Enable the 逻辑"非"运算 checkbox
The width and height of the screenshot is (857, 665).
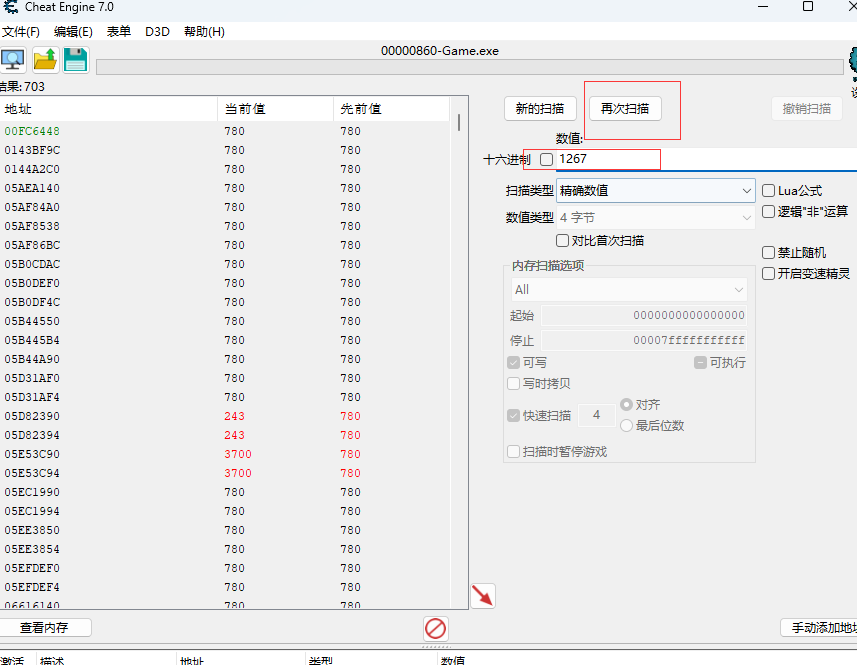(x=768, y=211)
